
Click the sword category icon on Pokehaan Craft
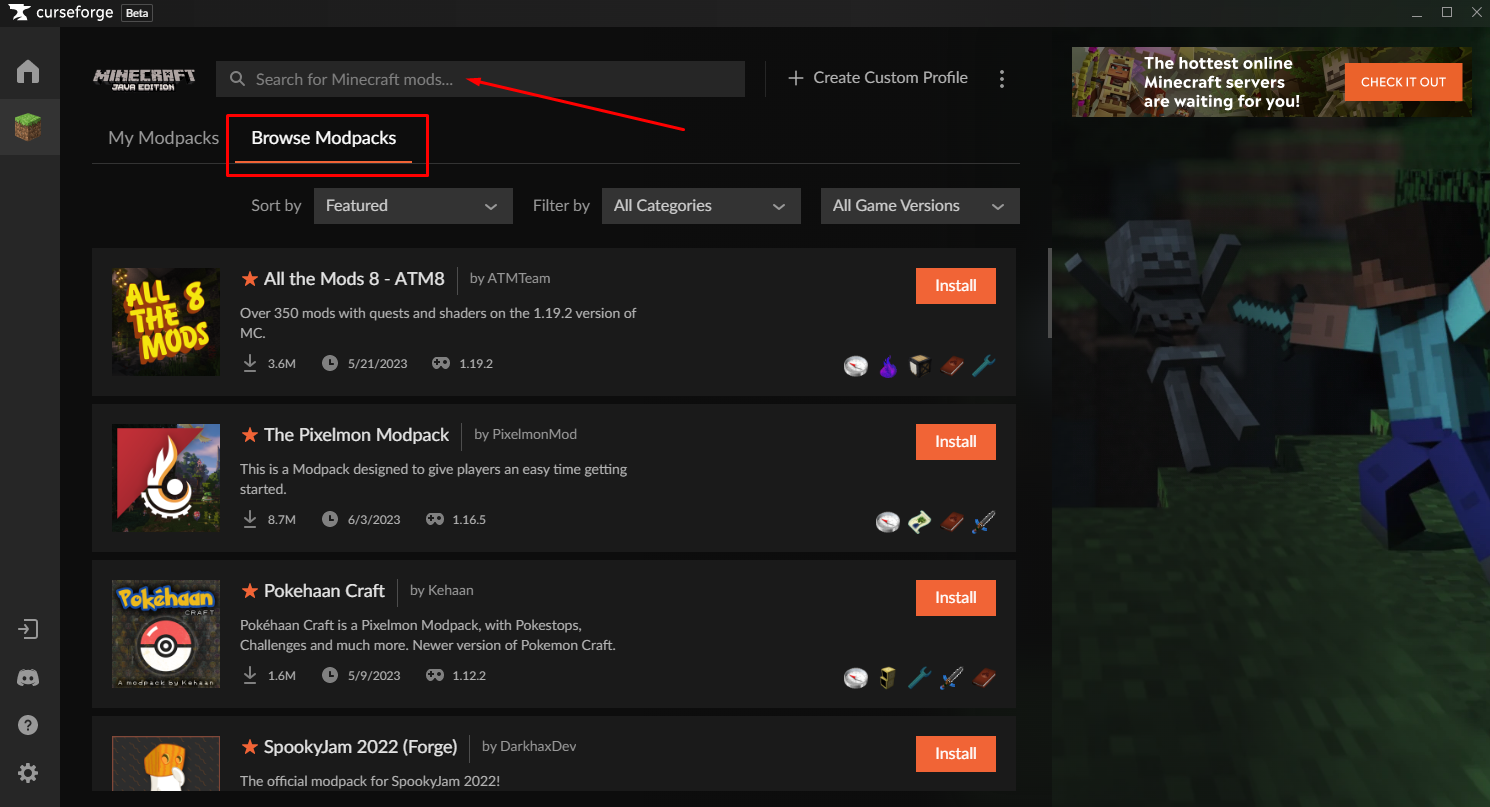coord(952,678)
